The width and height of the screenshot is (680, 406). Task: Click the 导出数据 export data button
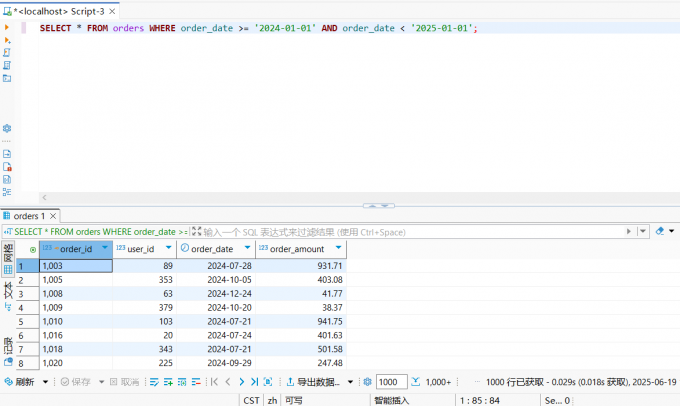[314, 382]
